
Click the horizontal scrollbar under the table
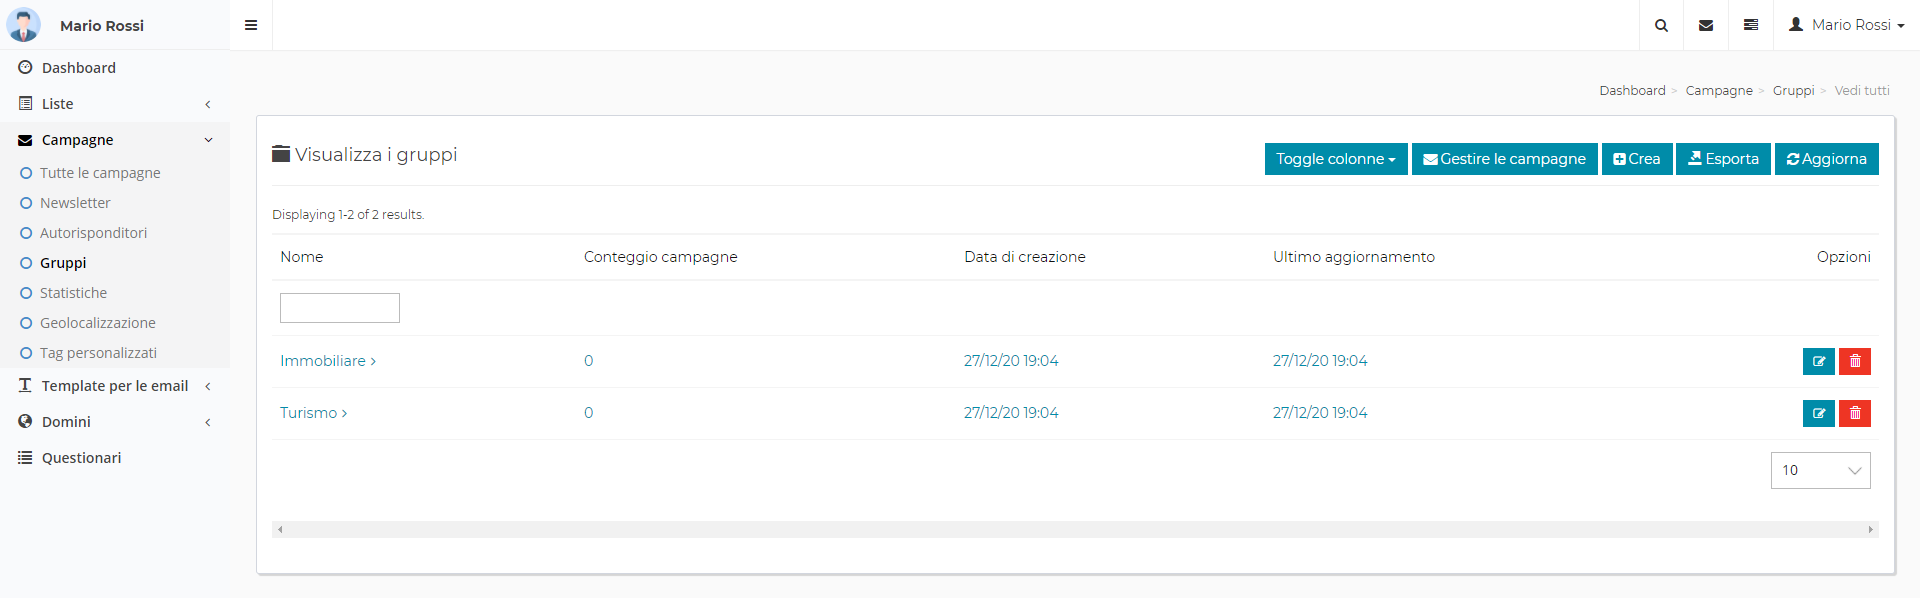(1074, 529)
